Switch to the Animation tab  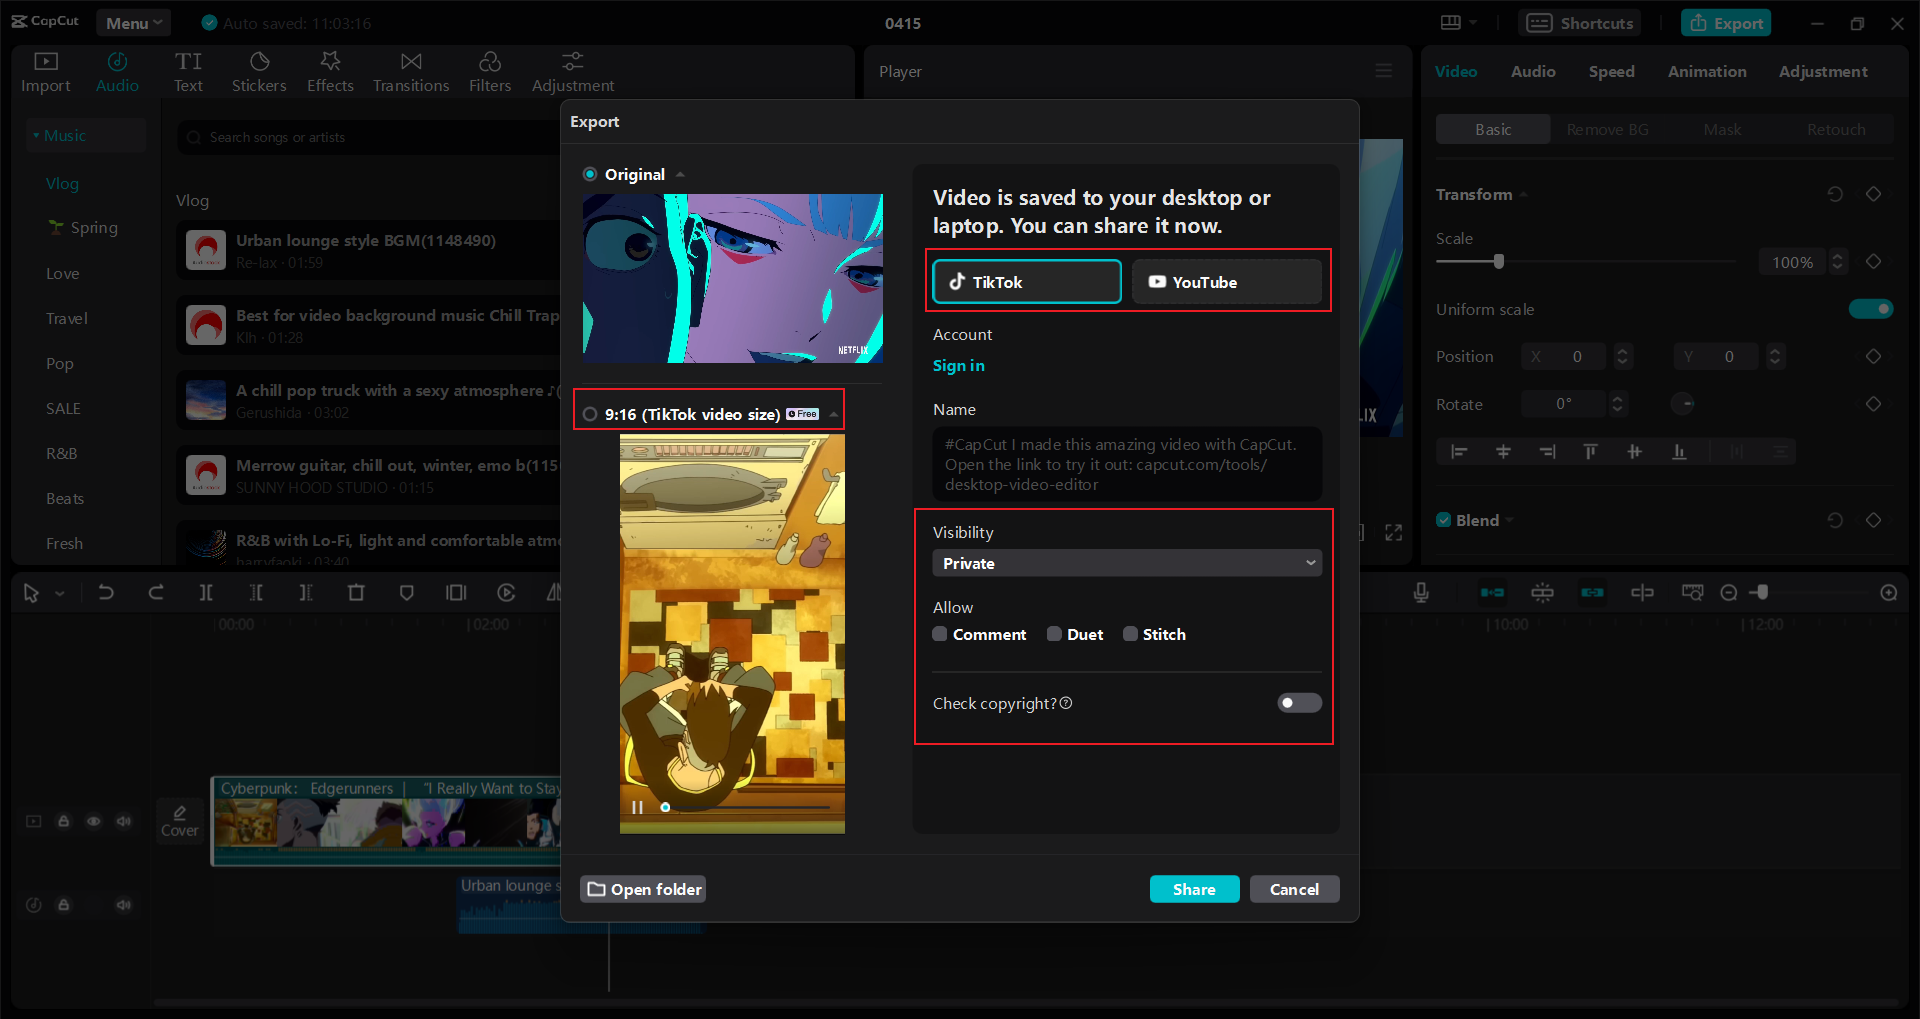pos(1707,72)
